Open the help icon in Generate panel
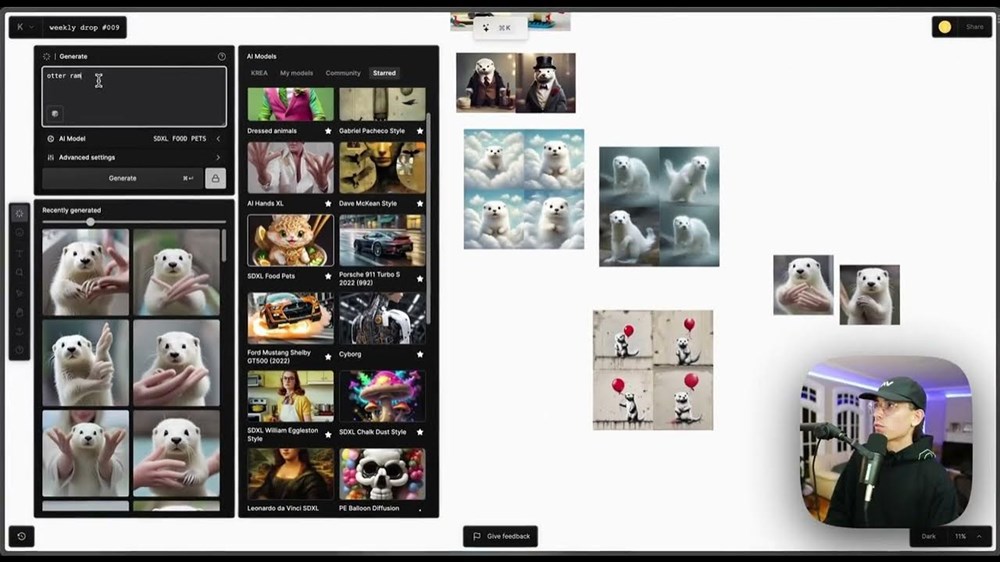This screenshot has height=562, width=1000. click(x=221, y=56)
